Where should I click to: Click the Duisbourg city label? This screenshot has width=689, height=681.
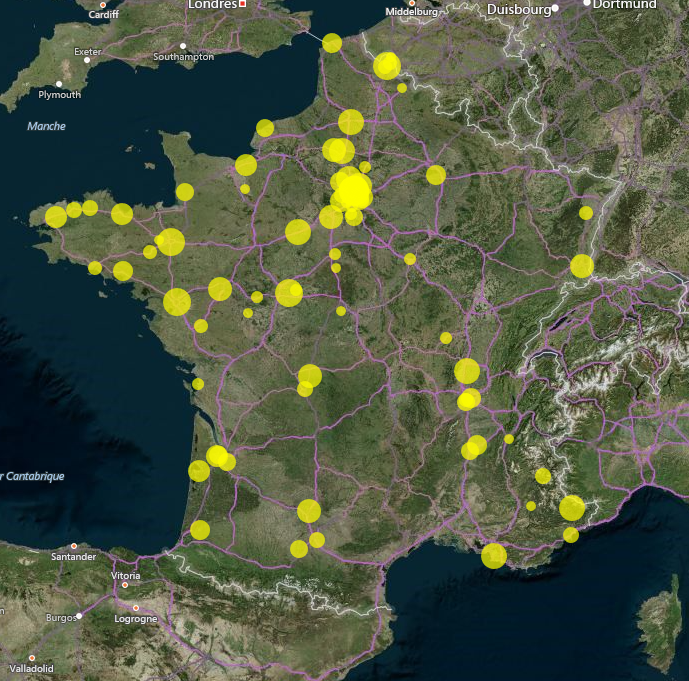(519, 10)
